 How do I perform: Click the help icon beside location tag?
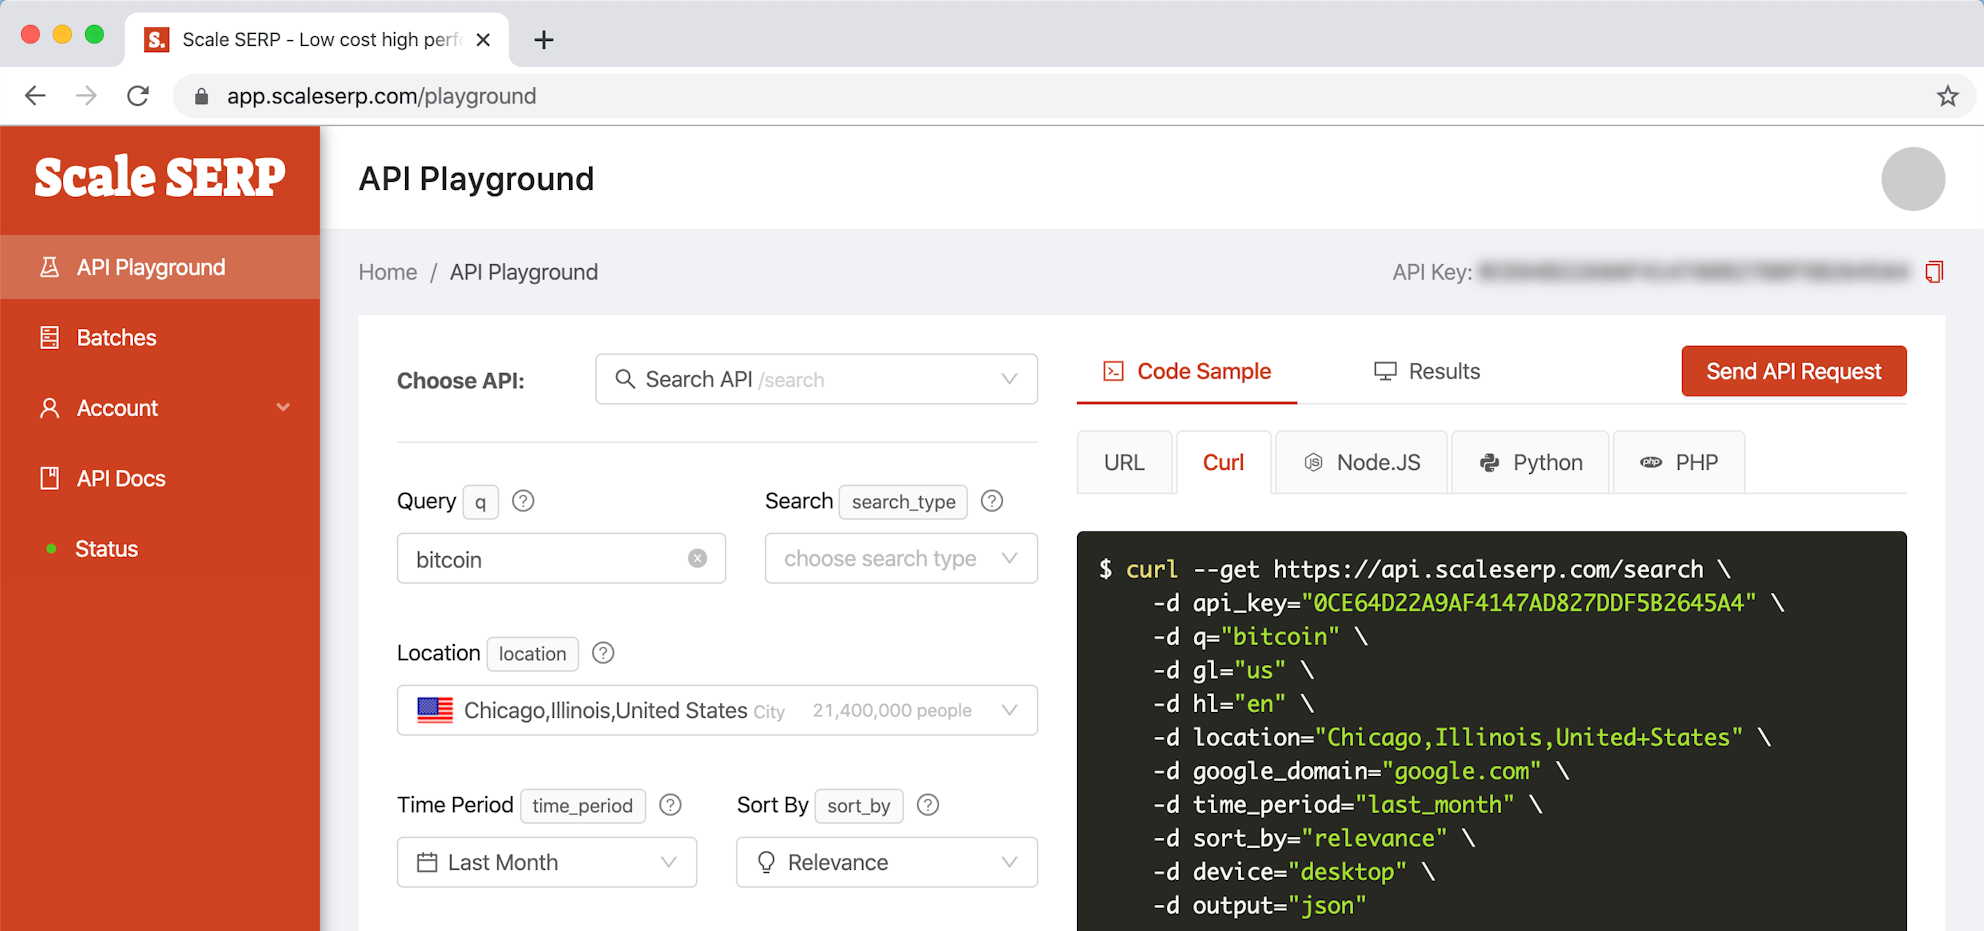[603, 653]
